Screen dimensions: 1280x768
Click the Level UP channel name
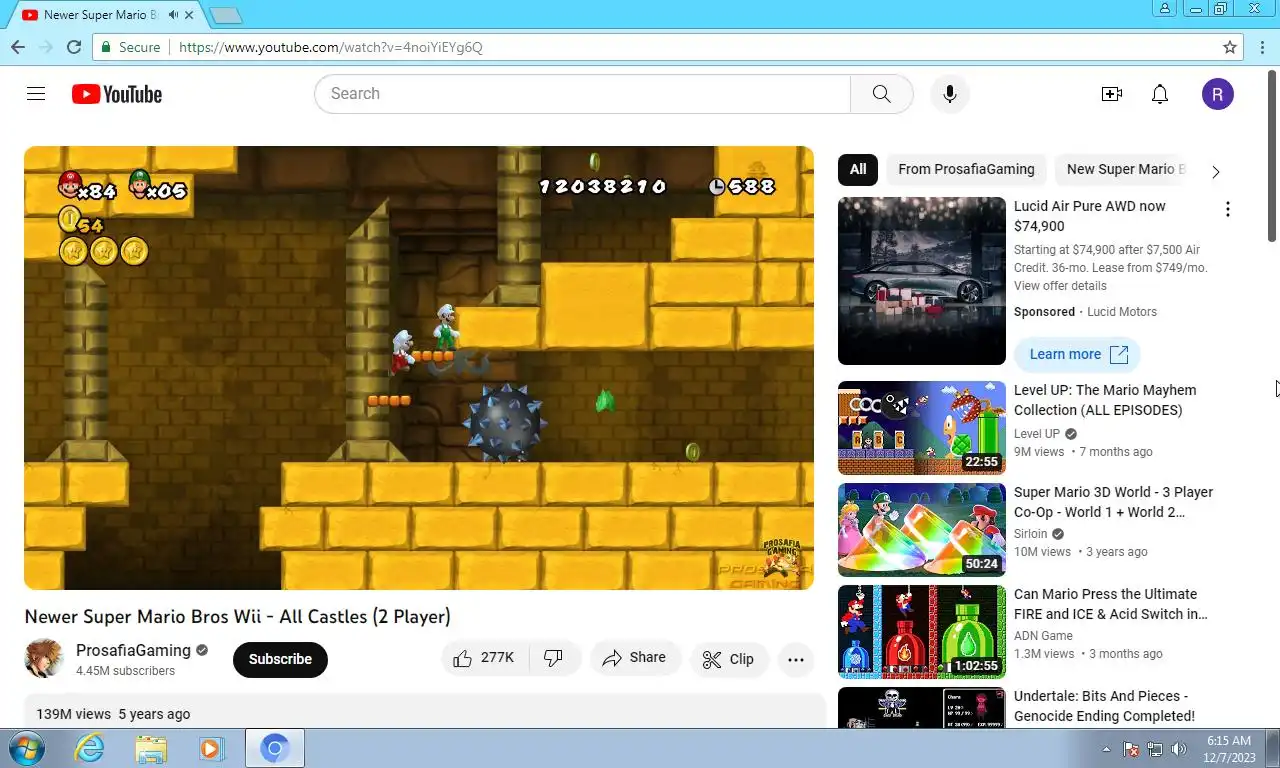(x=1037, y=434)
